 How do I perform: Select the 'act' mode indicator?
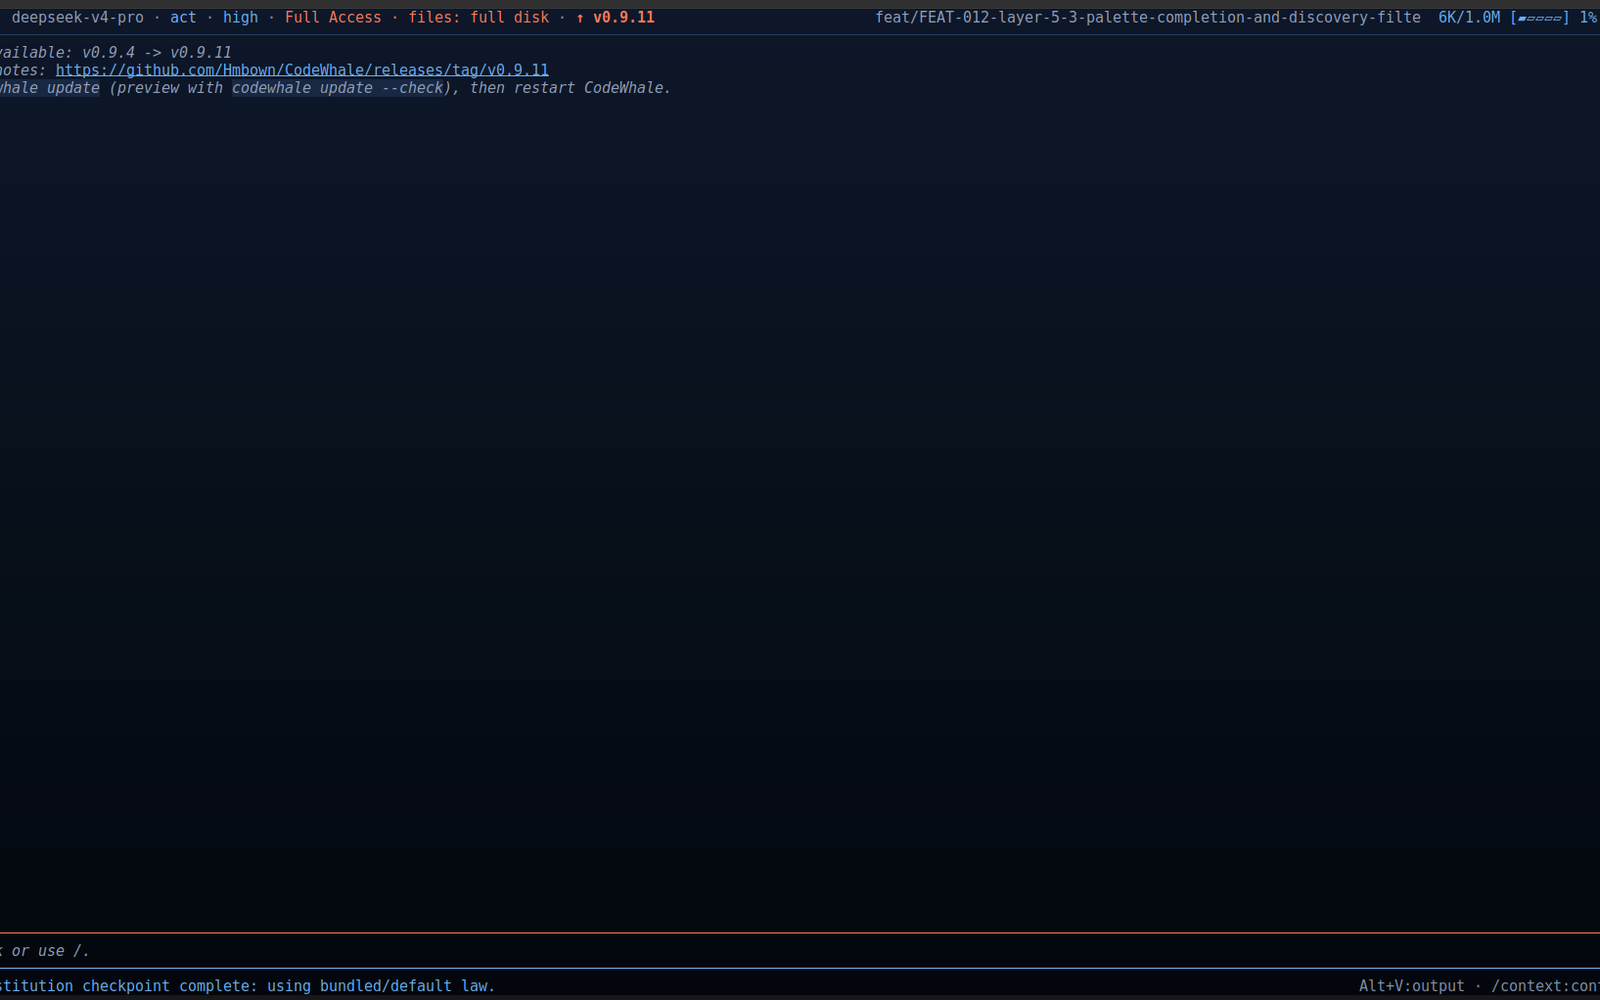183,18
